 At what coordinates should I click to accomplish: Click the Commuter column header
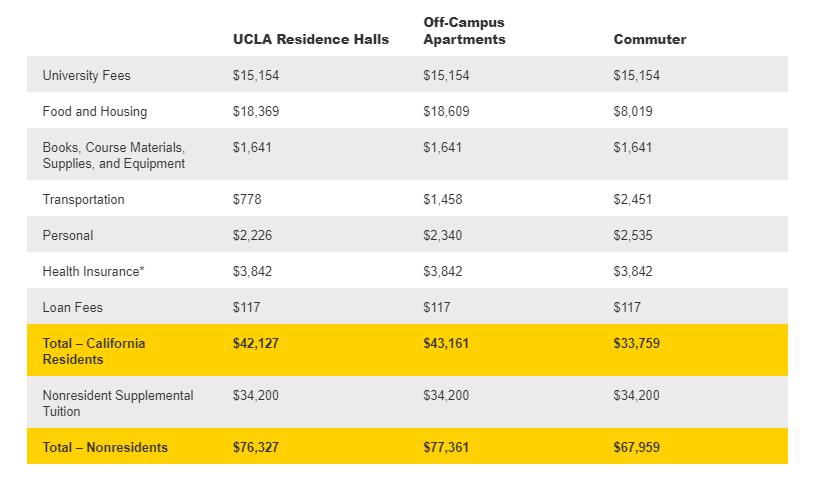point(649,39)
